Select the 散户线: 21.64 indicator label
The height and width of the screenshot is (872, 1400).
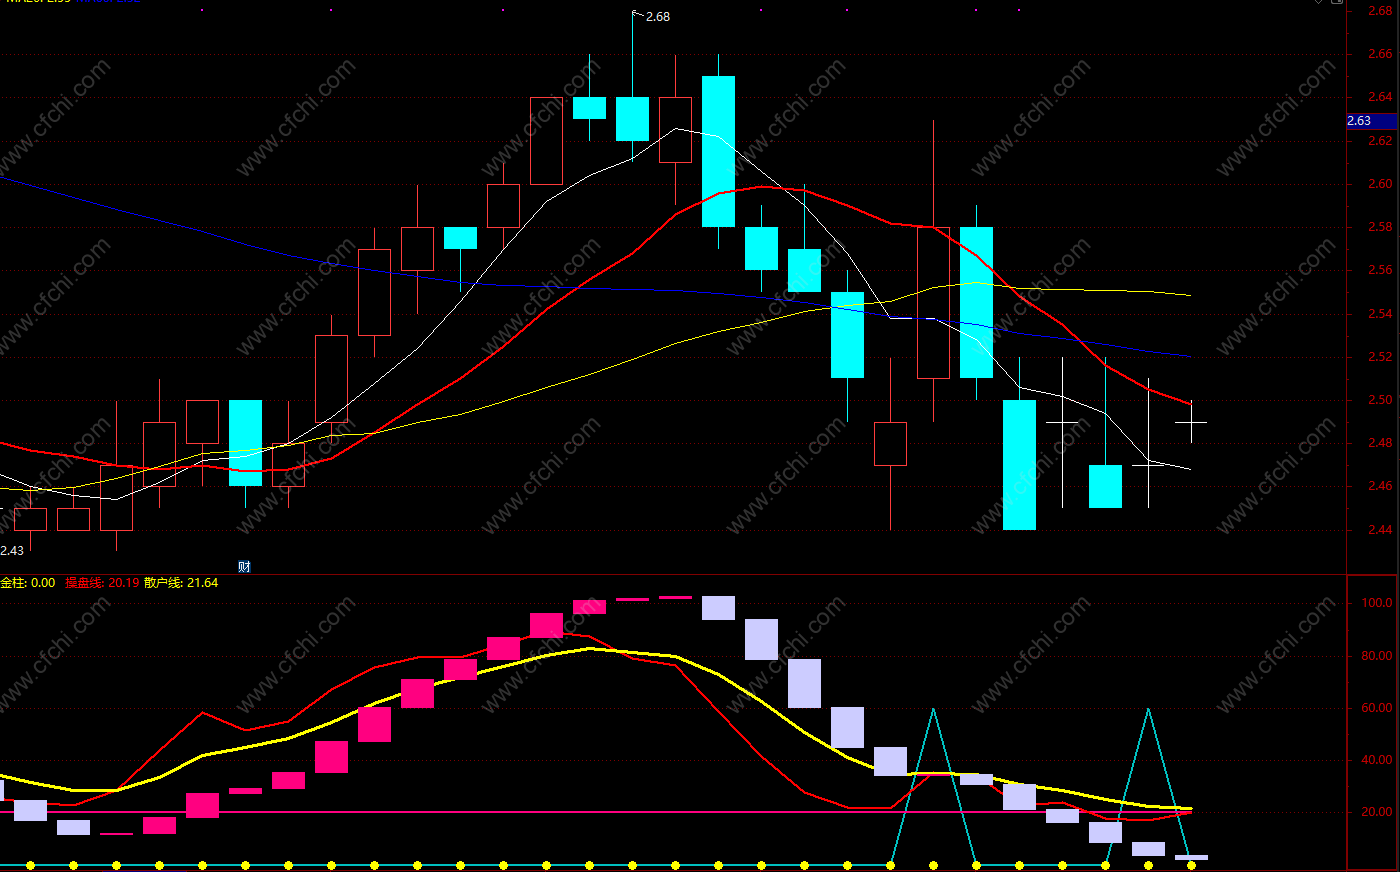click(x=181, y=583)
